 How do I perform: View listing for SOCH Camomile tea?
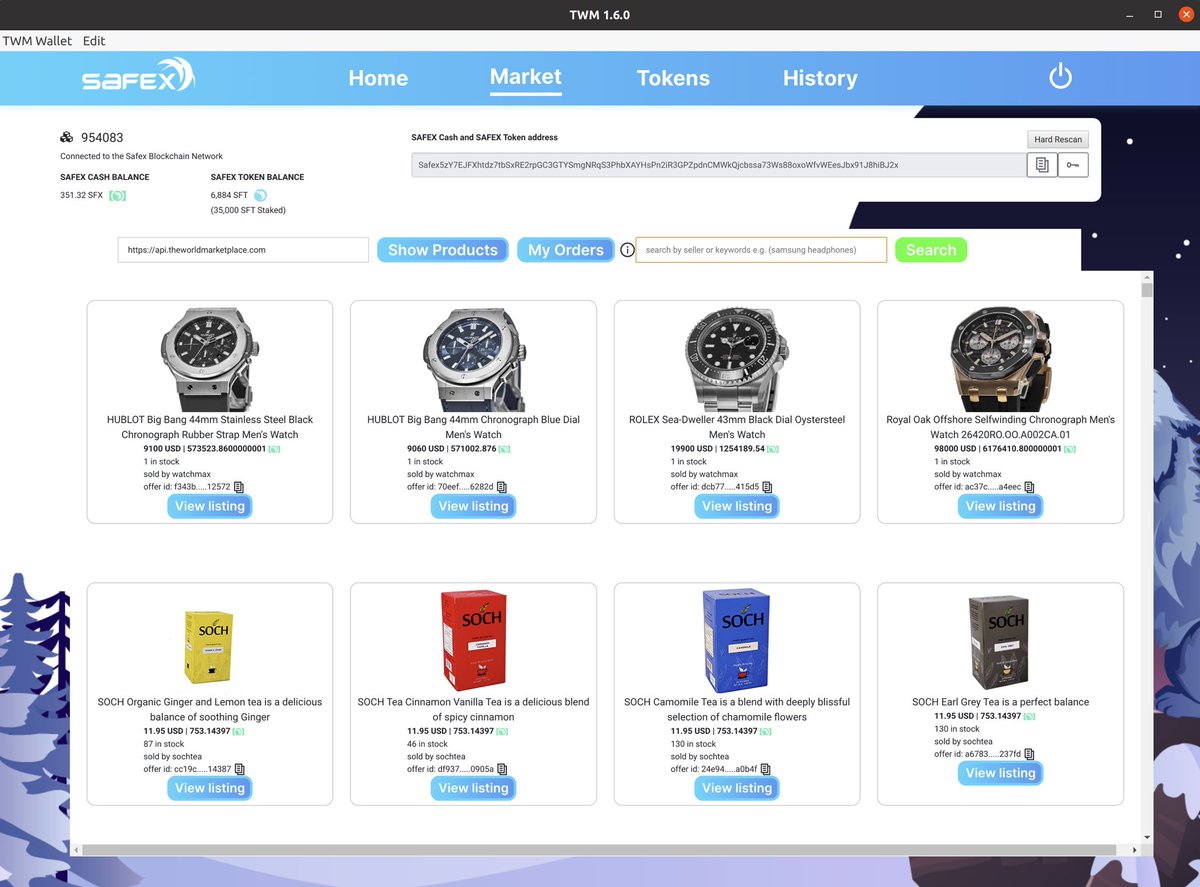(x=737, y=788)
